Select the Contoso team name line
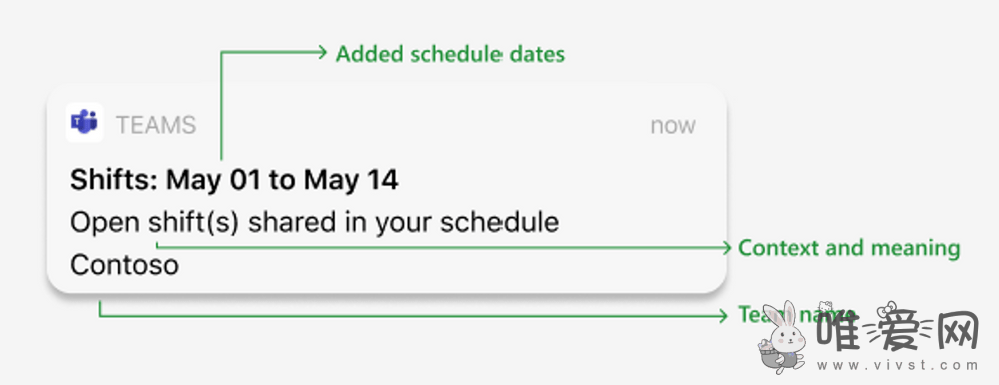The image size is (999, 385). pyautogui.click(x=124, y=265)
